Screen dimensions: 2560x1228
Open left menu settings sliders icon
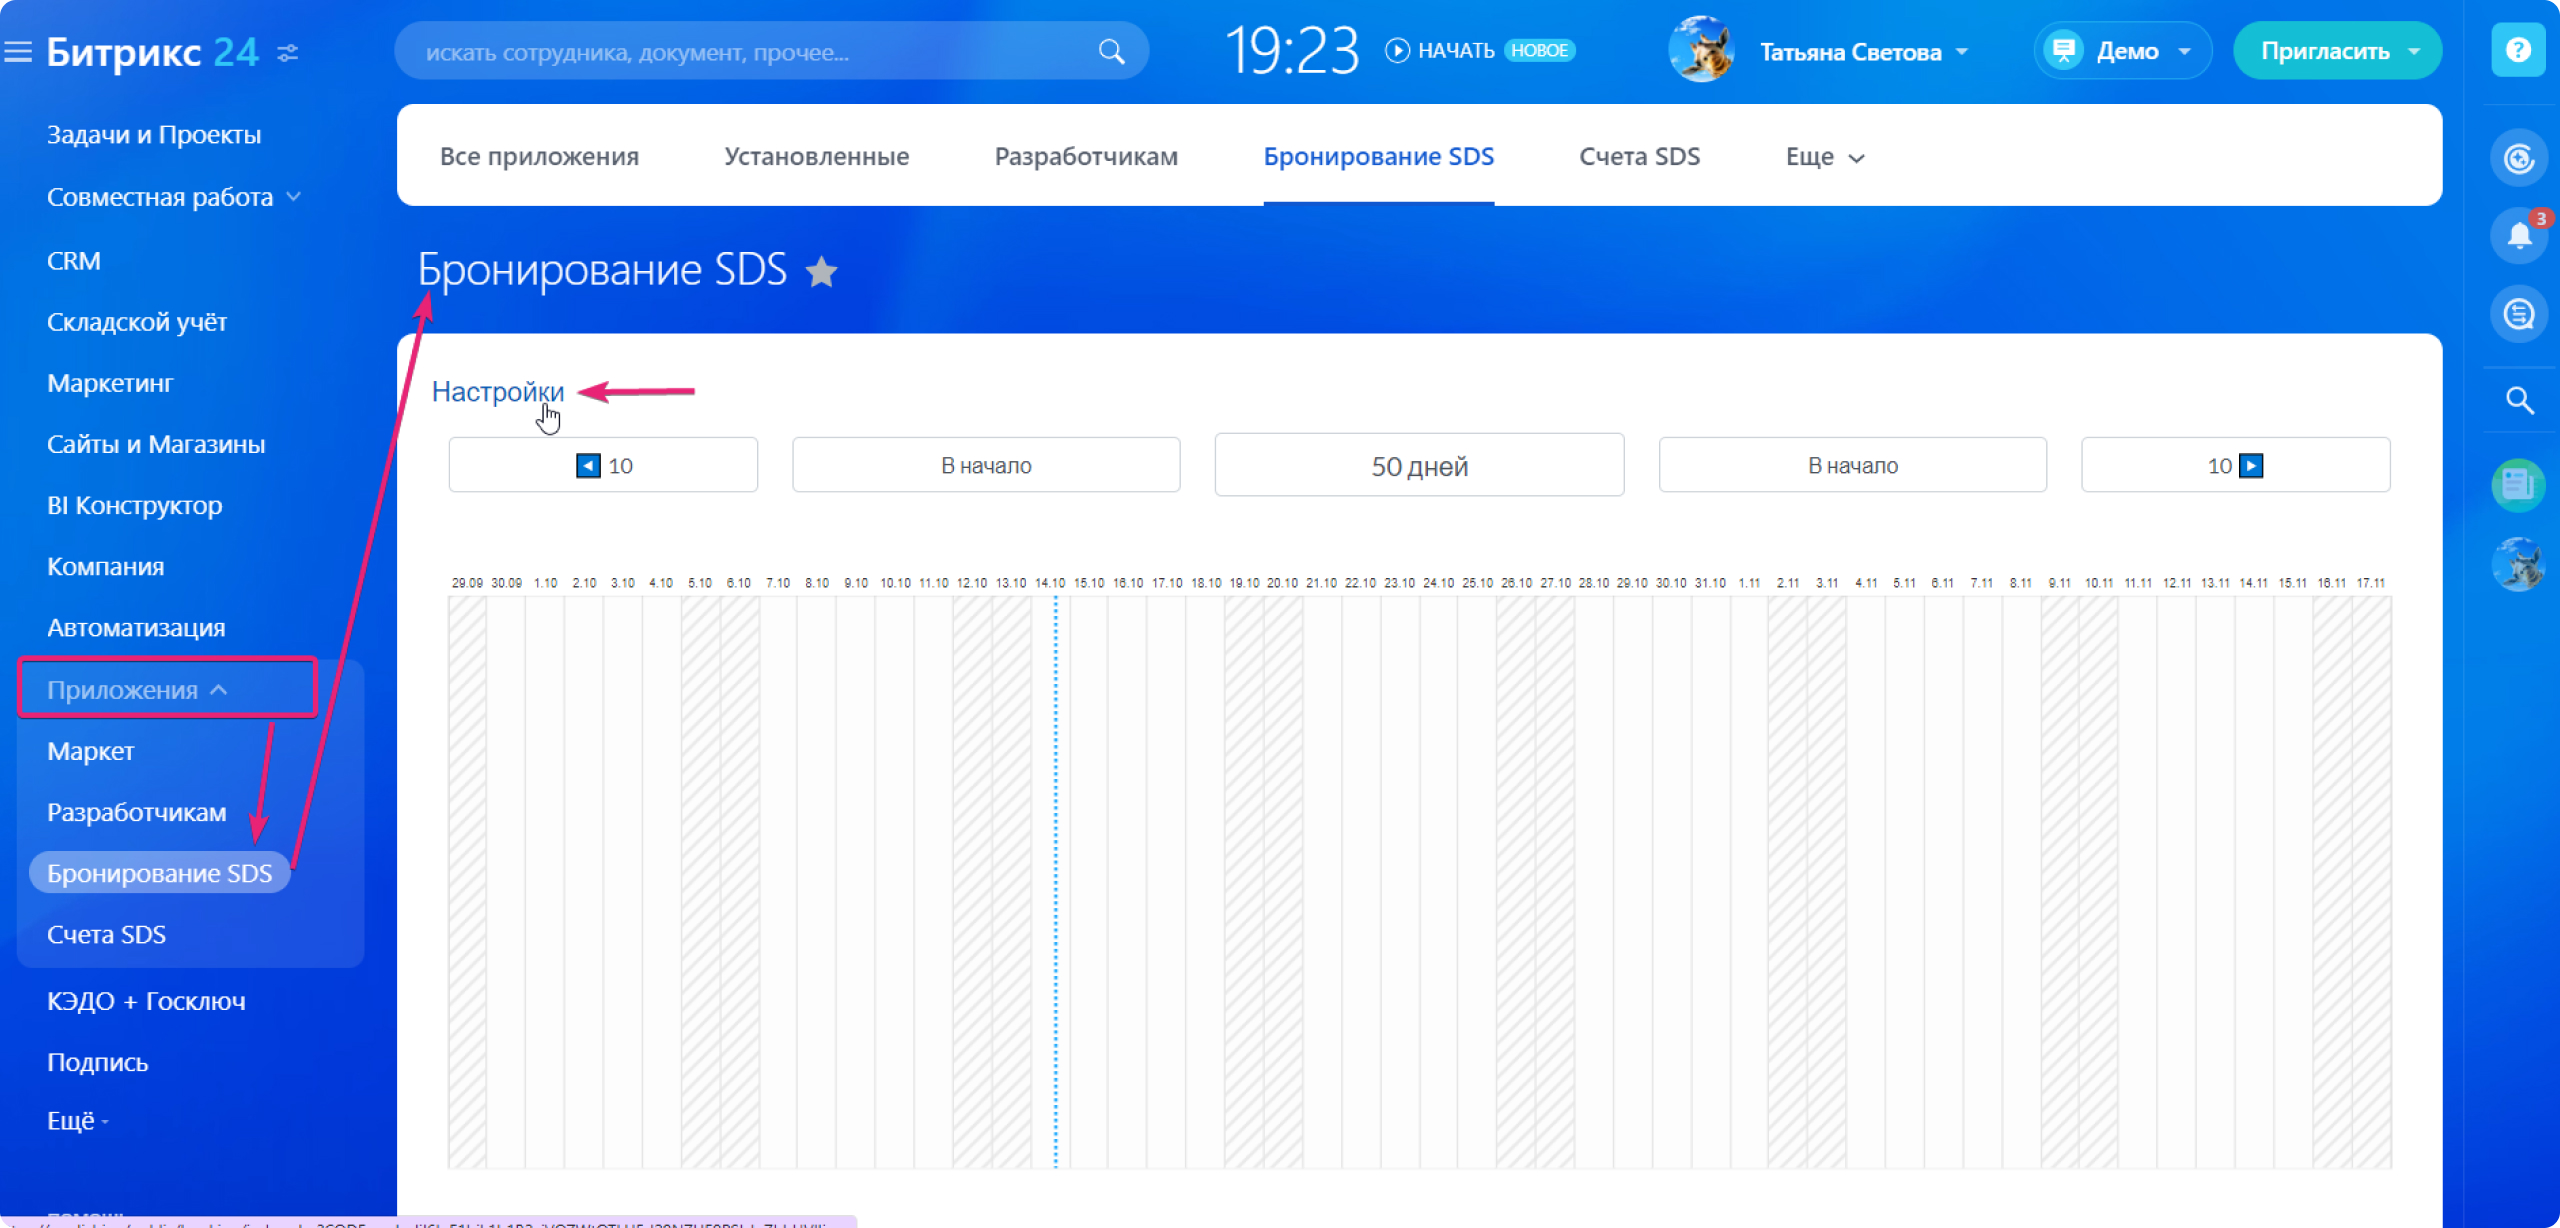pyautogui.click(x=288, y=53)
